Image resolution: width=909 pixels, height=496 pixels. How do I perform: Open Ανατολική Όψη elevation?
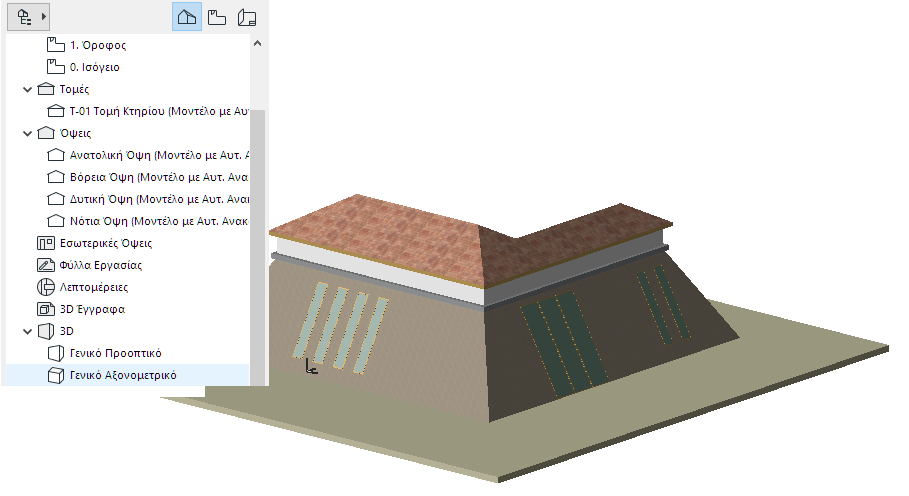pos(159,155)
